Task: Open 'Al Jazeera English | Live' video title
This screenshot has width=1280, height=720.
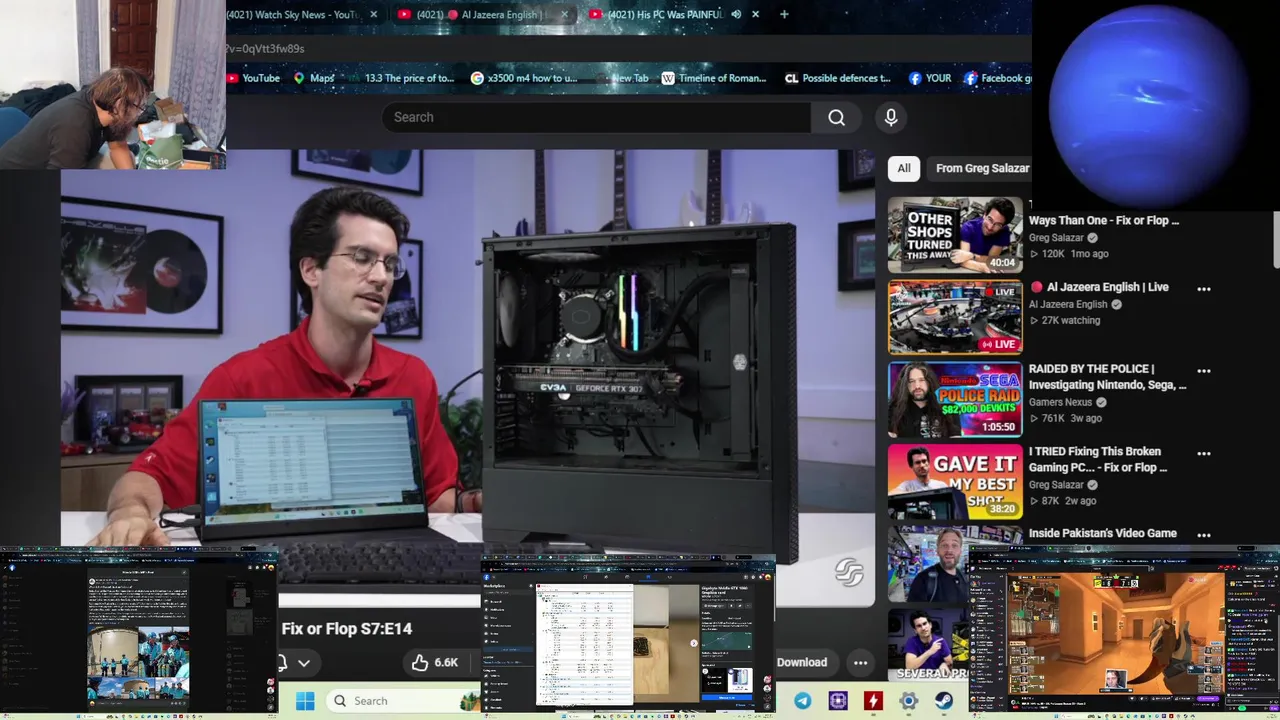Action: (x=1099, y=287)
